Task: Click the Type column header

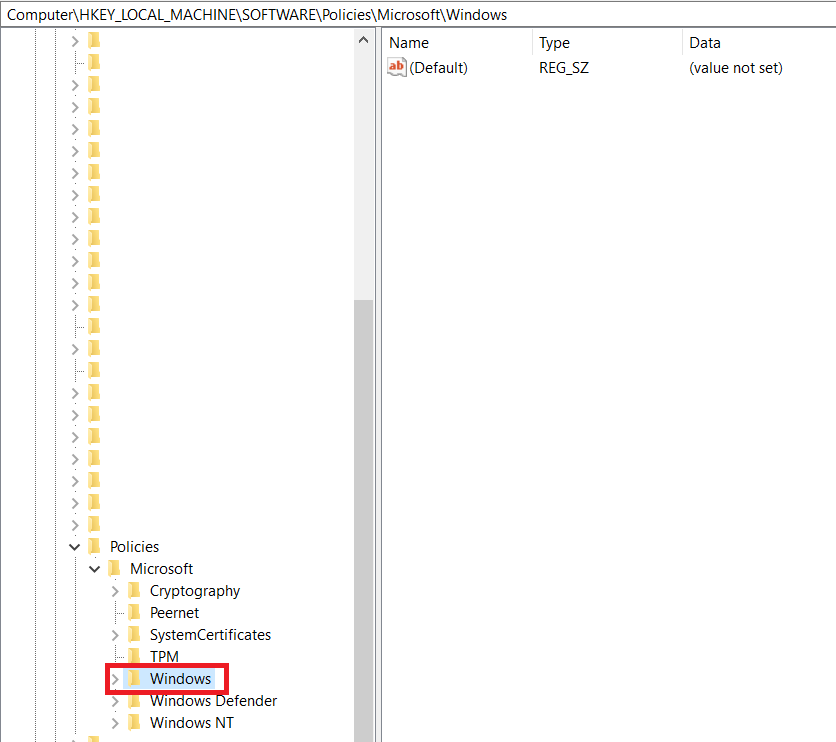Action: click(554, 42)
